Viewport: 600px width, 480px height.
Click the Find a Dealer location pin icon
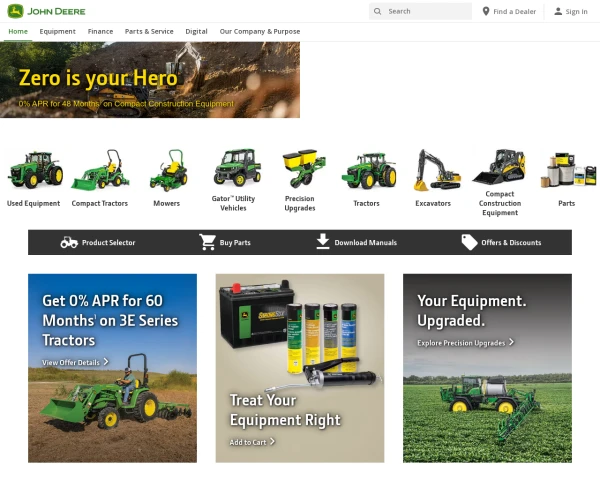[x=486, y=11]
